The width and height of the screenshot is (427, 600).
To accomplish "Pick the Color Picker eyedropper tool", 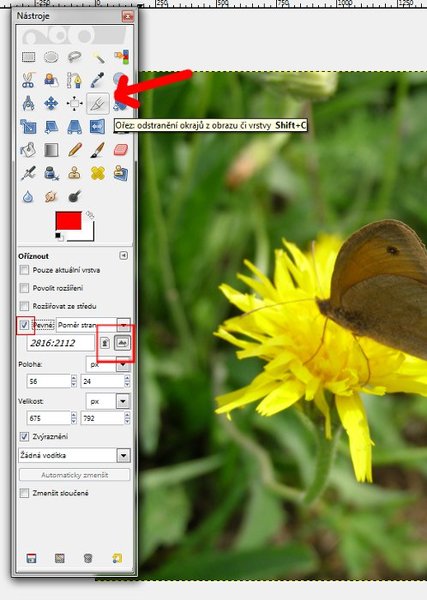I will [97, 80].
